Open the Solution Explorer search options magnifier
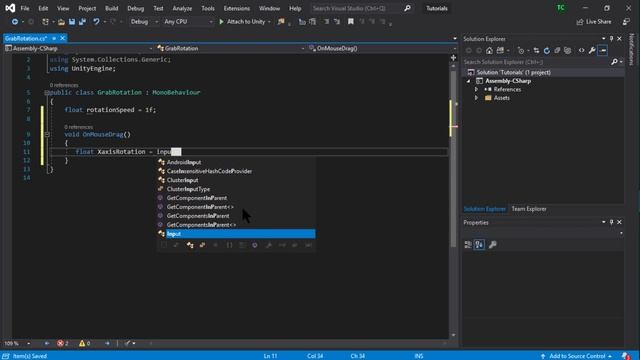Viewport: 640px width, 360px height. (x=615, y=62)
